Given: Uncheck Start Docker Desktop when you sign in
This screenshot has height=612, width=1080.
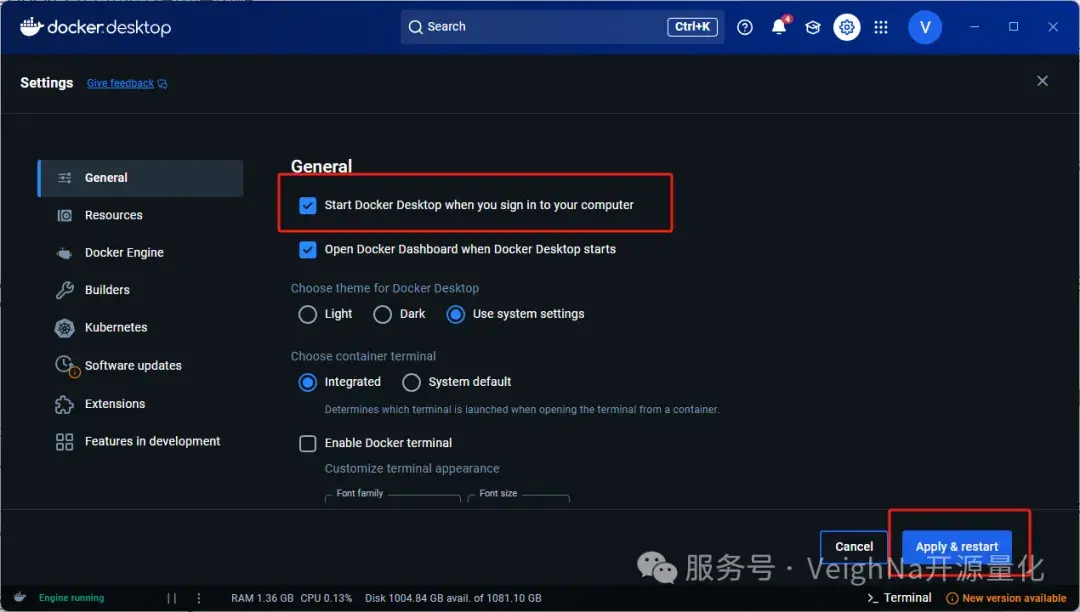Looking at the screenshot, I should click(307, 205).
